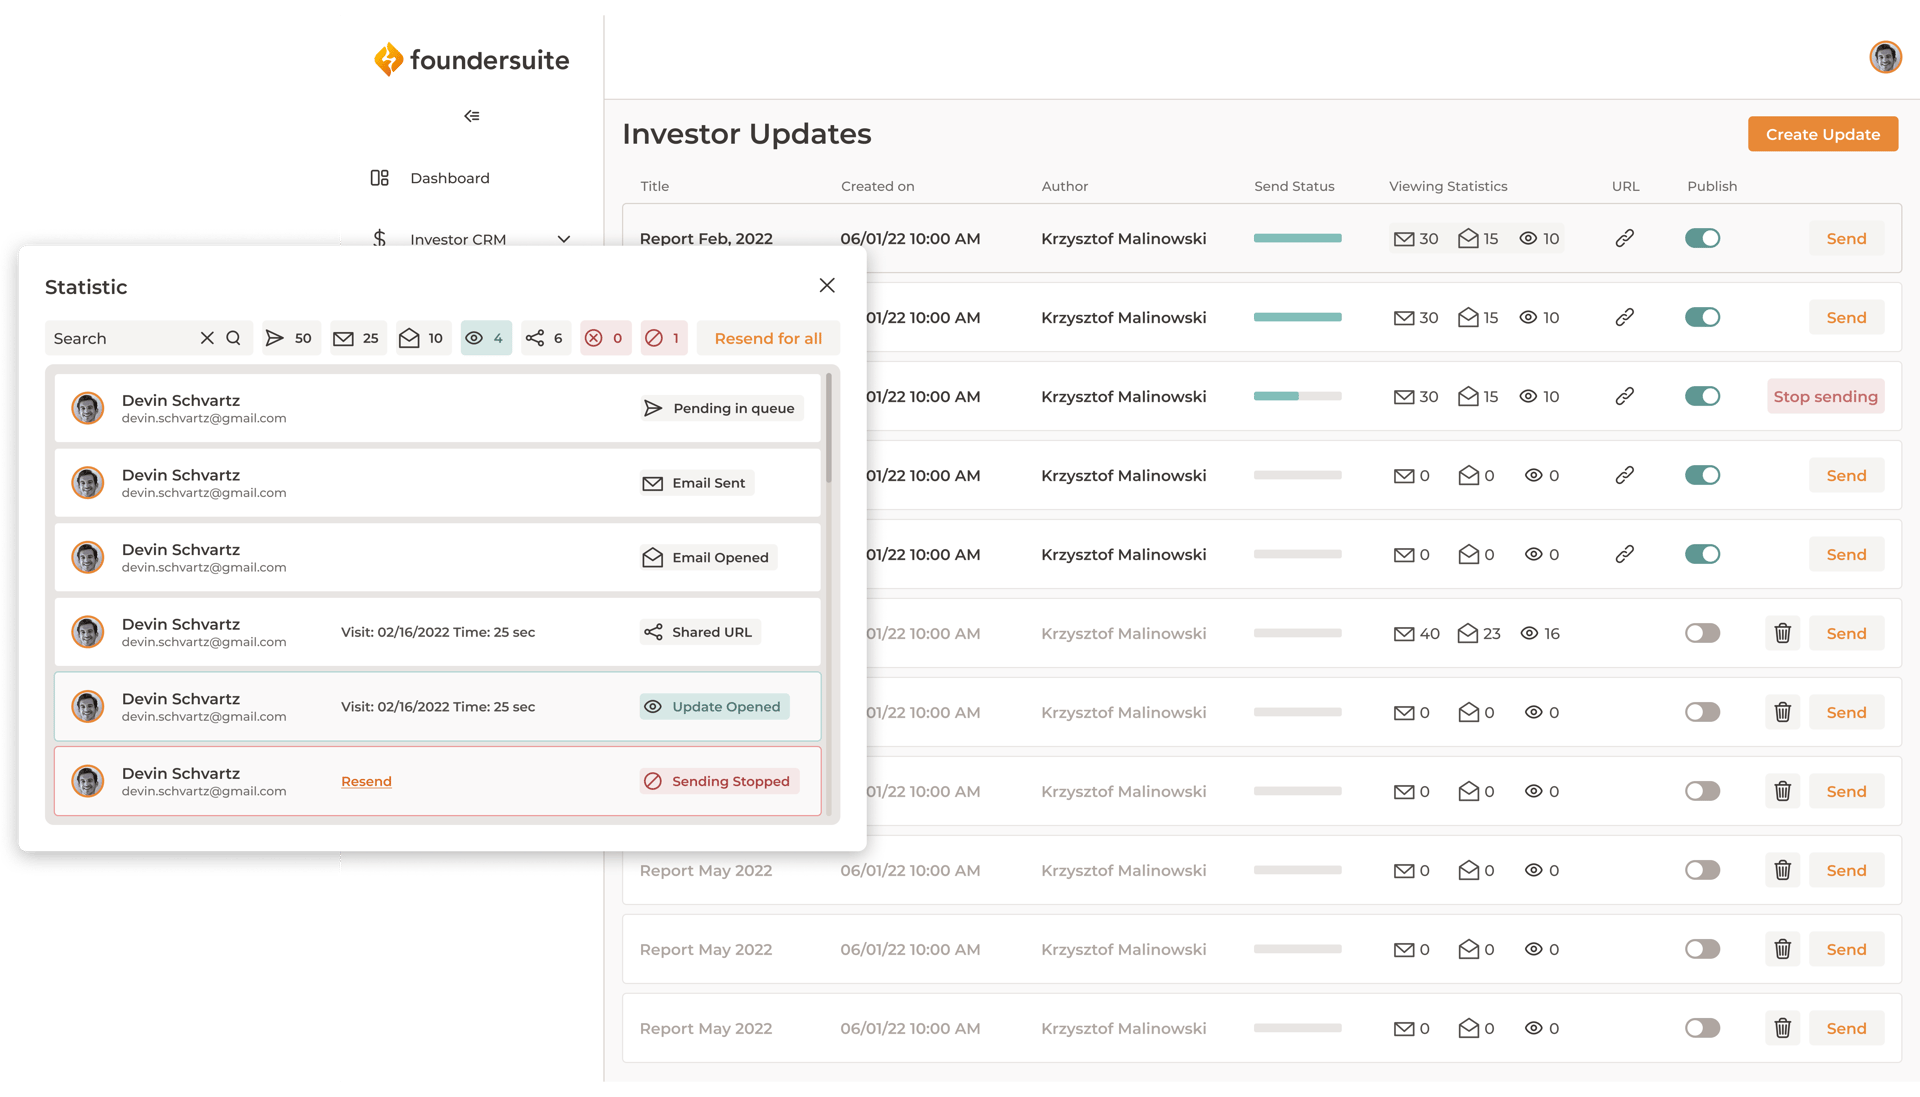The height and width of the screenshot is (1097, 1920).
Task: Filter by emails sent count 25
Action: (x=356, y=338)
